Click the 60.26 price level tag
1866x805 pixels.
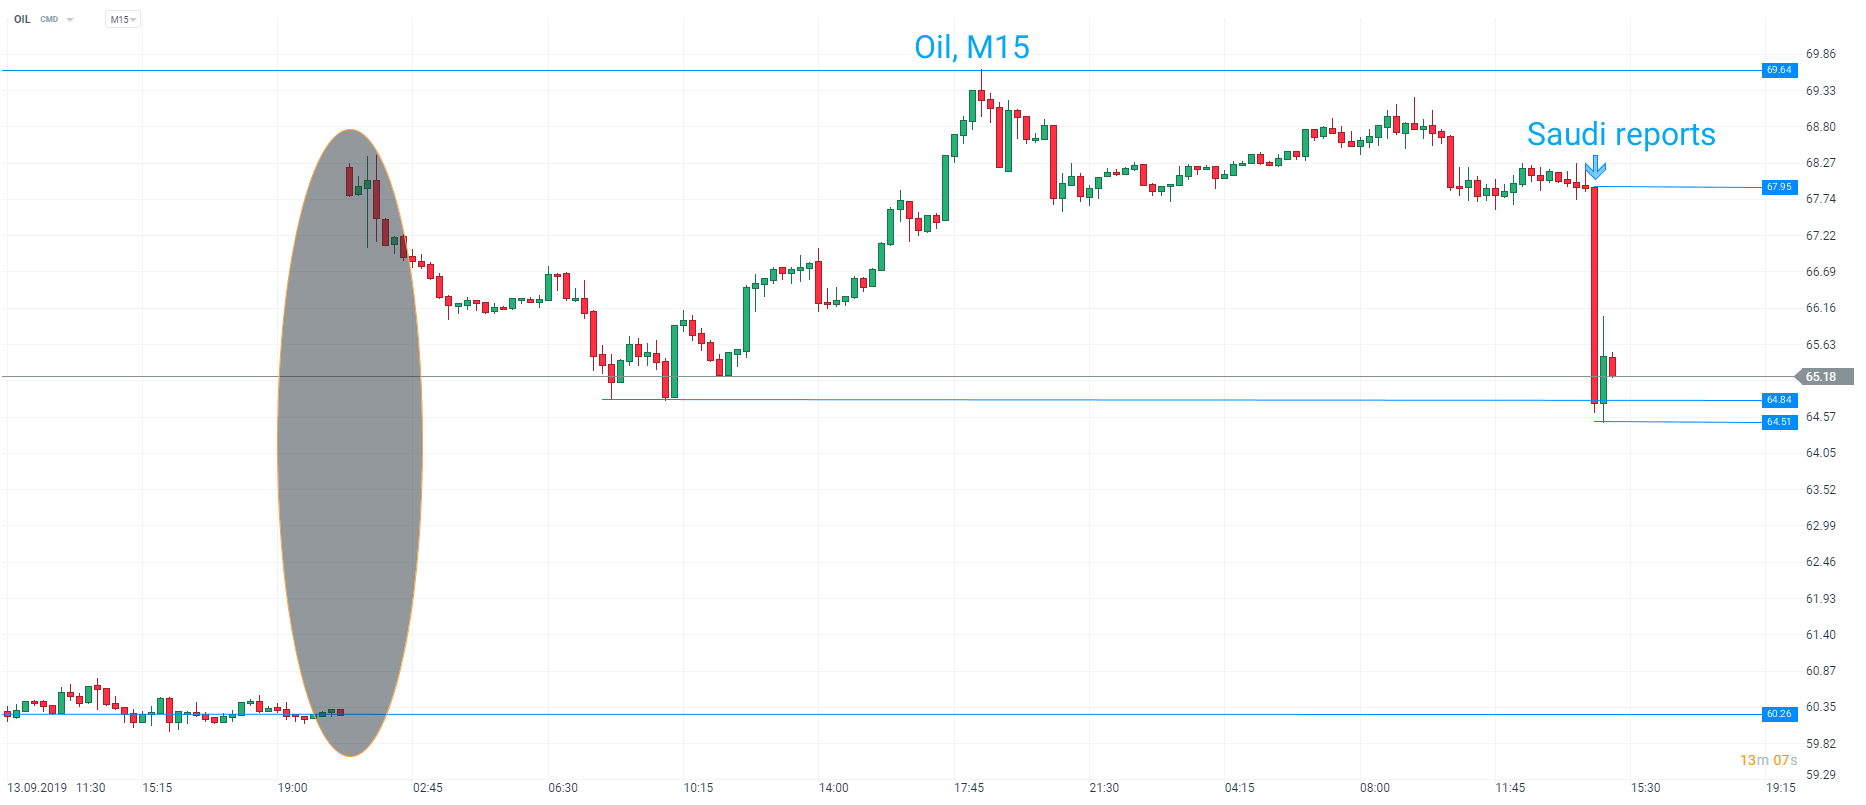(x=1779, y=714)
